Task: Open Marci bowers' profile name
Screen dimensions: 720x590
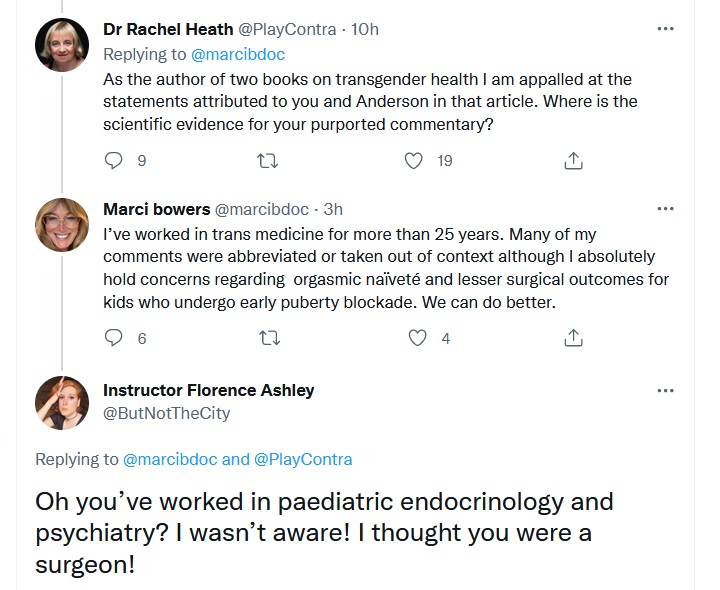Action: [x=157, y=209]
